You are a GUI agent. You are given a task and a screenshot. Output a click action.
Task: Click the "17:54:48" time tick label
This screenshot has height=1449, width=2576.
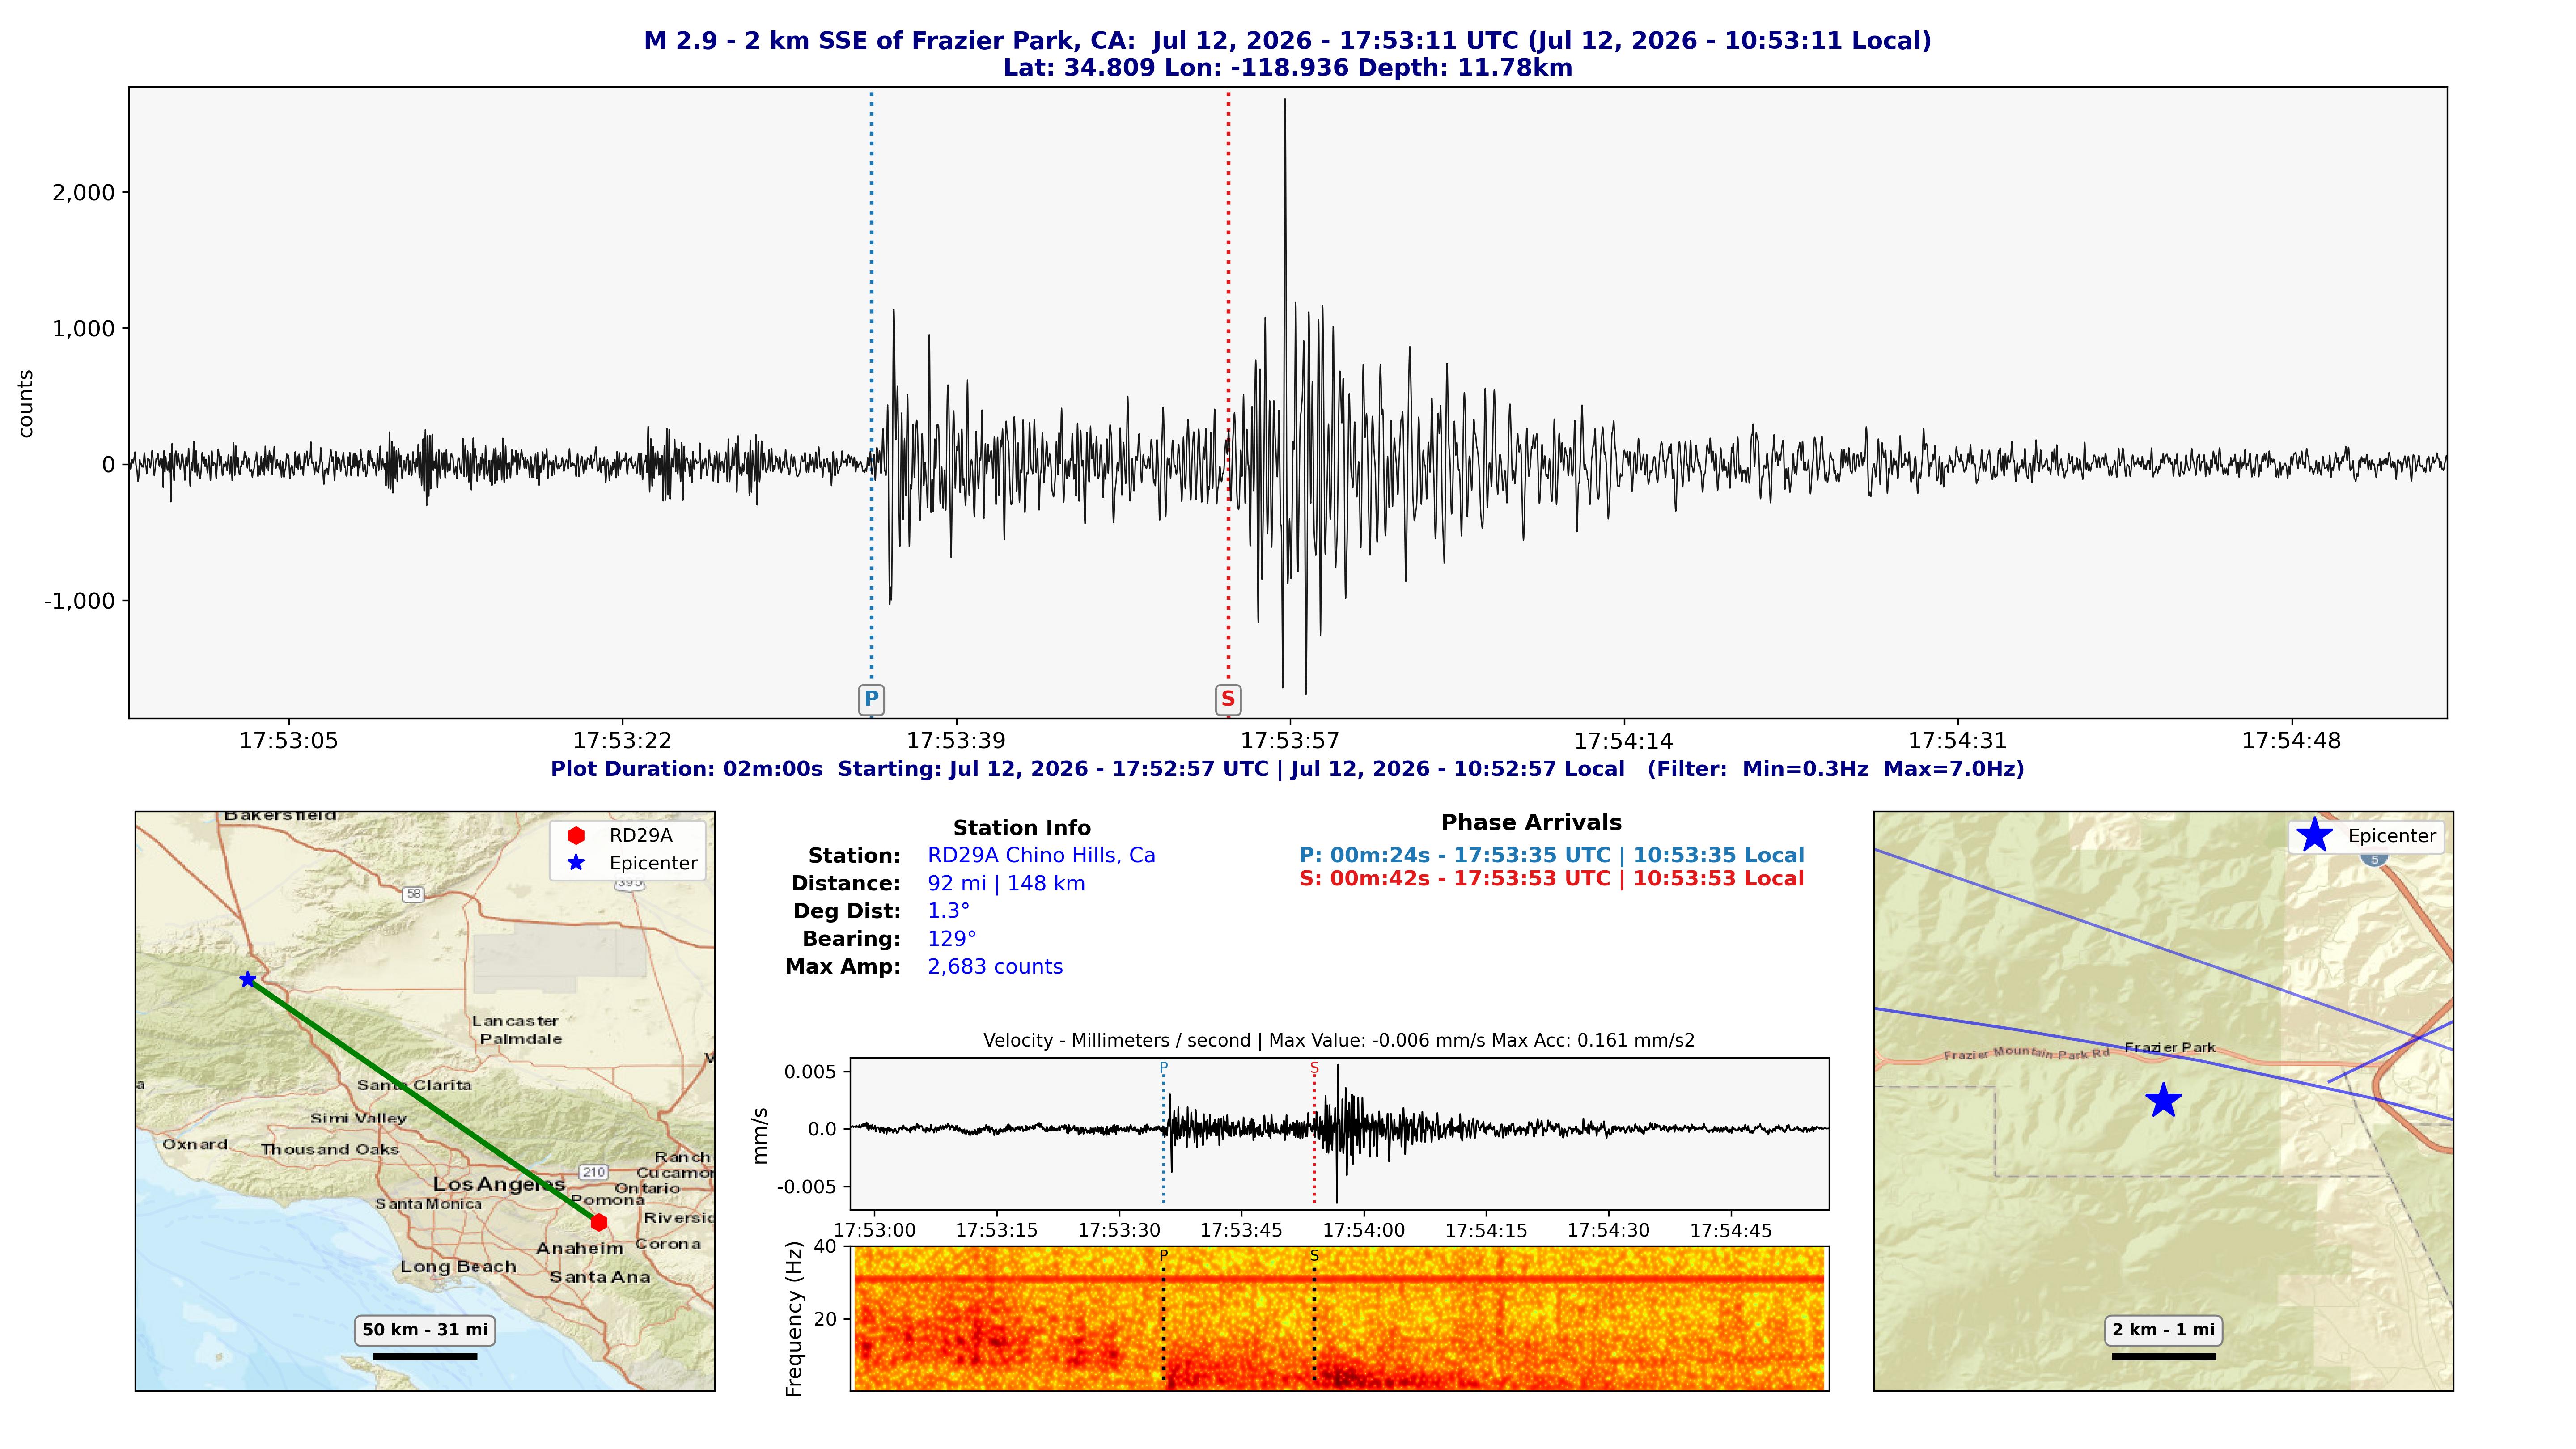click(x=2291, y=741)
